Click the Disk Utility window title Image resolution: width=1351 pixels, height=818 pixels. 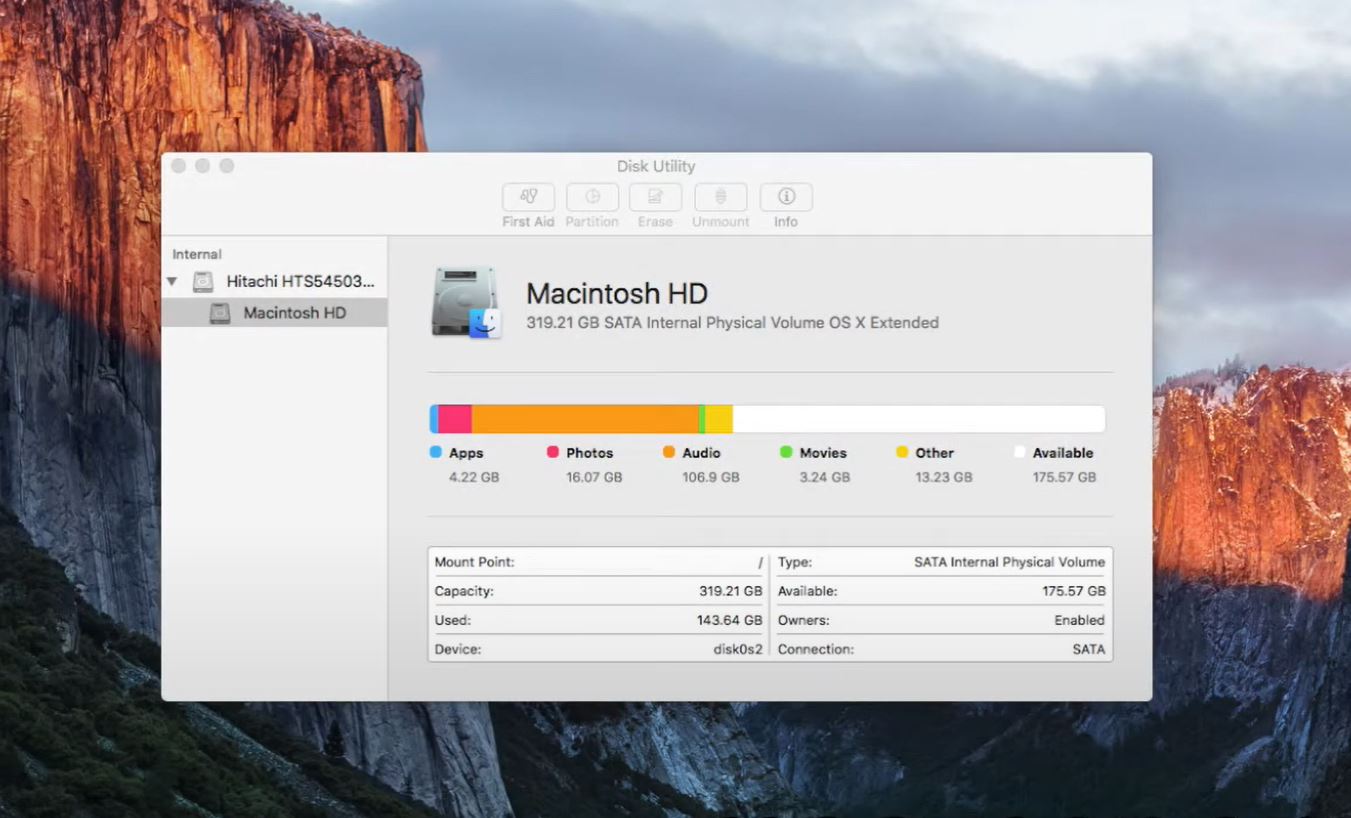tap(656, 166)
